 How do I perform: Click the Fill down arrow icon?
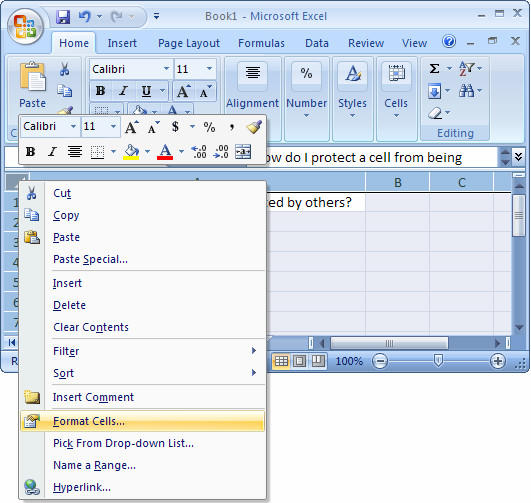tap(434, 91)
